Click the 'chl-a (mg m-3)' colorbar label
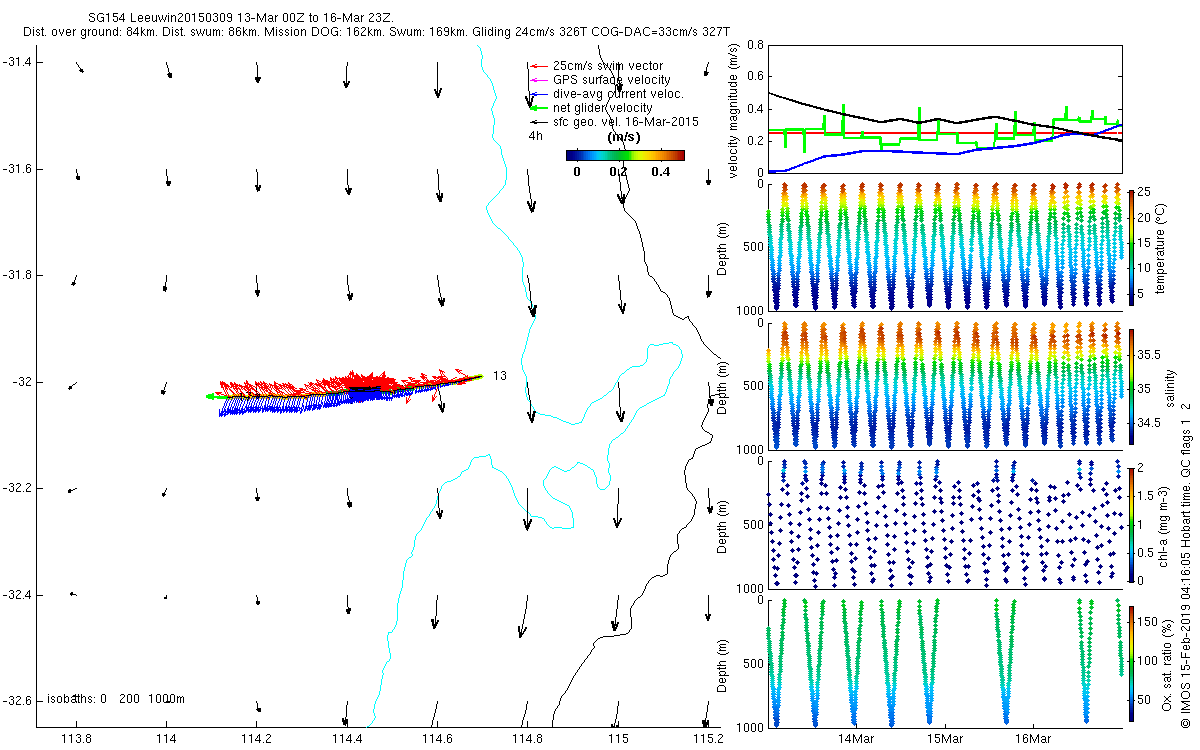The height and width of the screenshot is (750, 1200). tap(1164, 525)
